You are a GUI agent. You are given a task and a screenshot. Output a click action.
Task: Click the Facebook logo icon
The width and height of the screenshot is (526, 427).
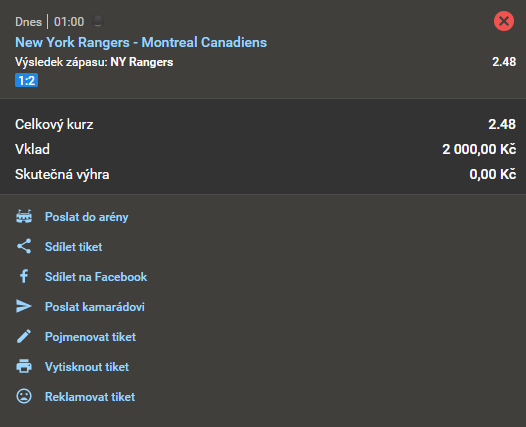[24, 276]
